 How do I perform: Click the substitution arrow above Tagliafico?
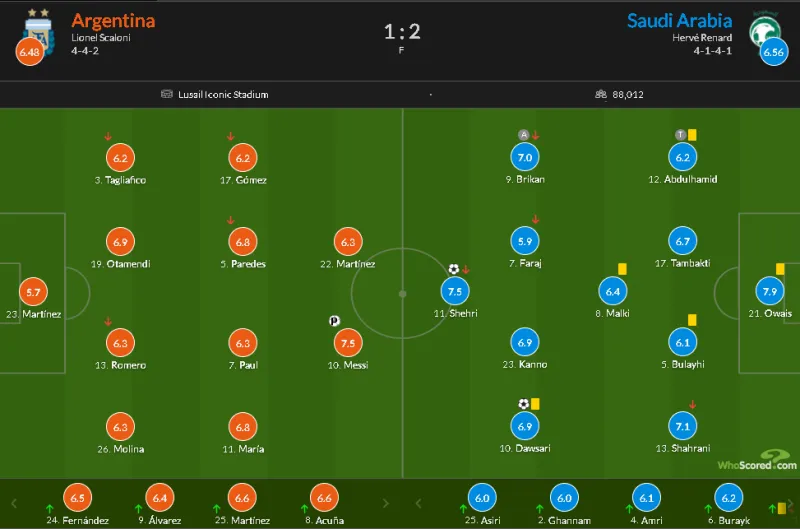(108, 136)
